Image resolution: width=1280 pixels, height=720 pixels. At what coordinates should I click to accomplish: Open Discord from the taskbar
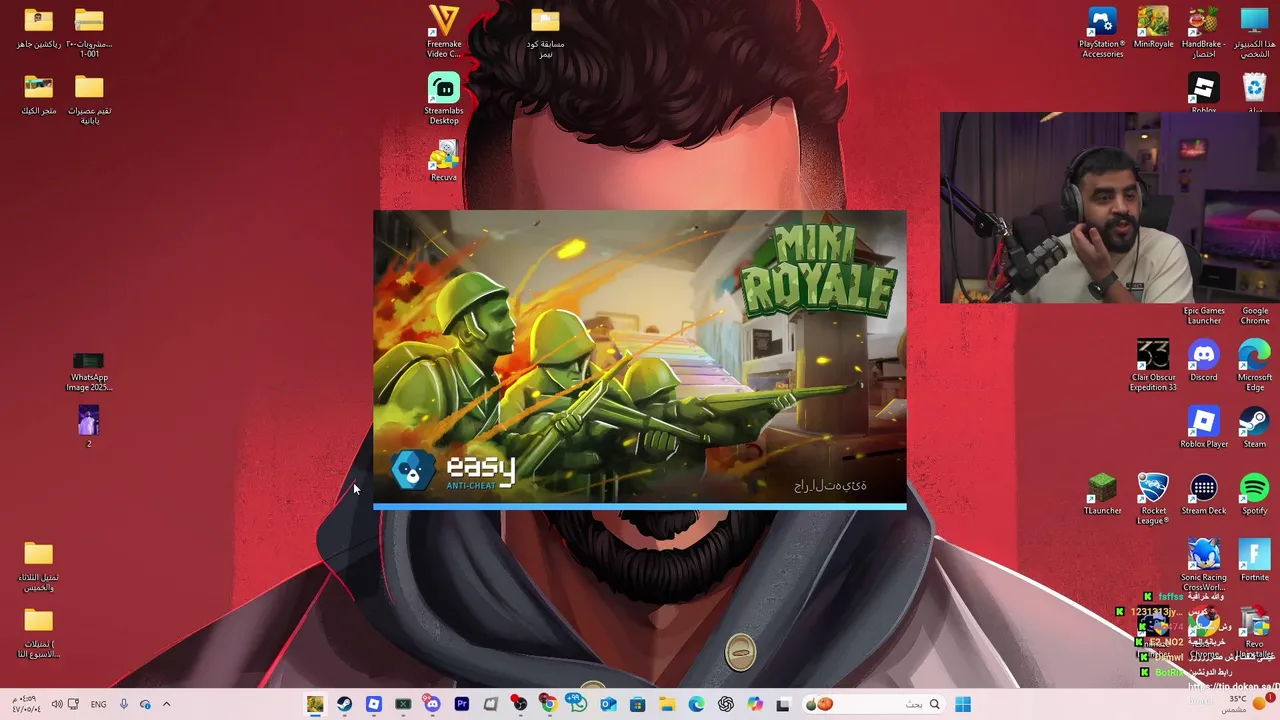pos(432,704)
